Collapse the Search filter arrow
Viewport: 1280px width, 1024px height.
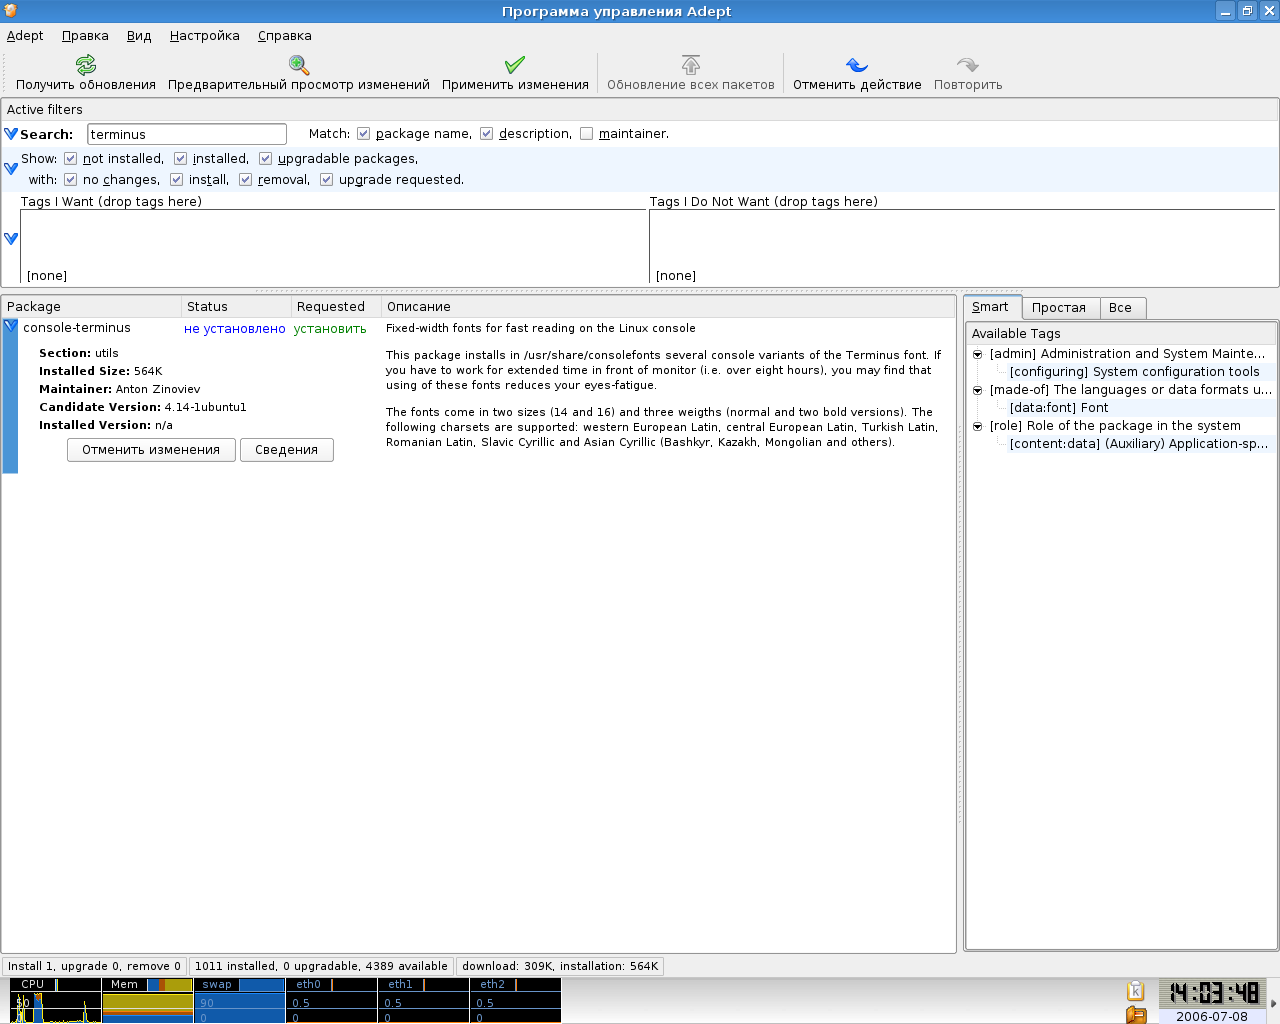tap(11, 134)
